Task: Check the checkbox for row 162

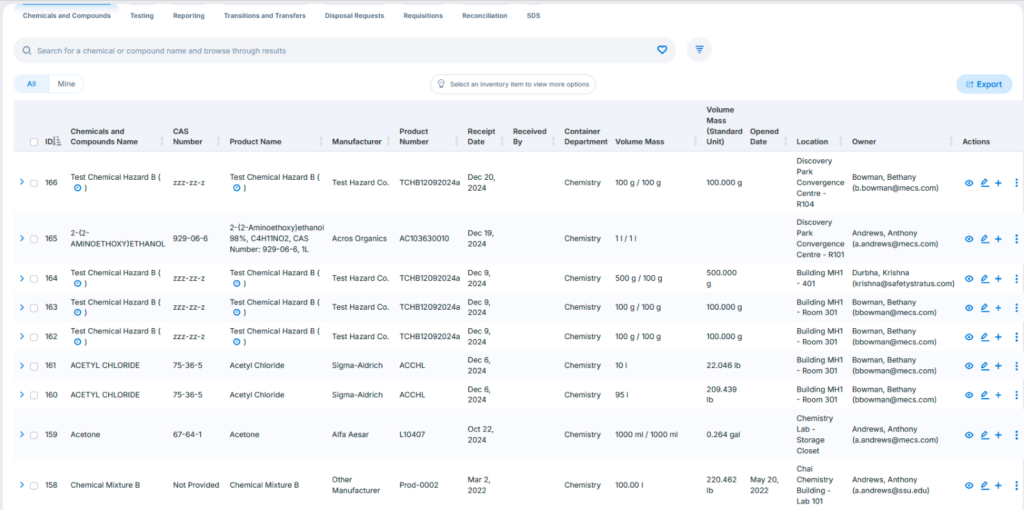Action: point(34,337)
